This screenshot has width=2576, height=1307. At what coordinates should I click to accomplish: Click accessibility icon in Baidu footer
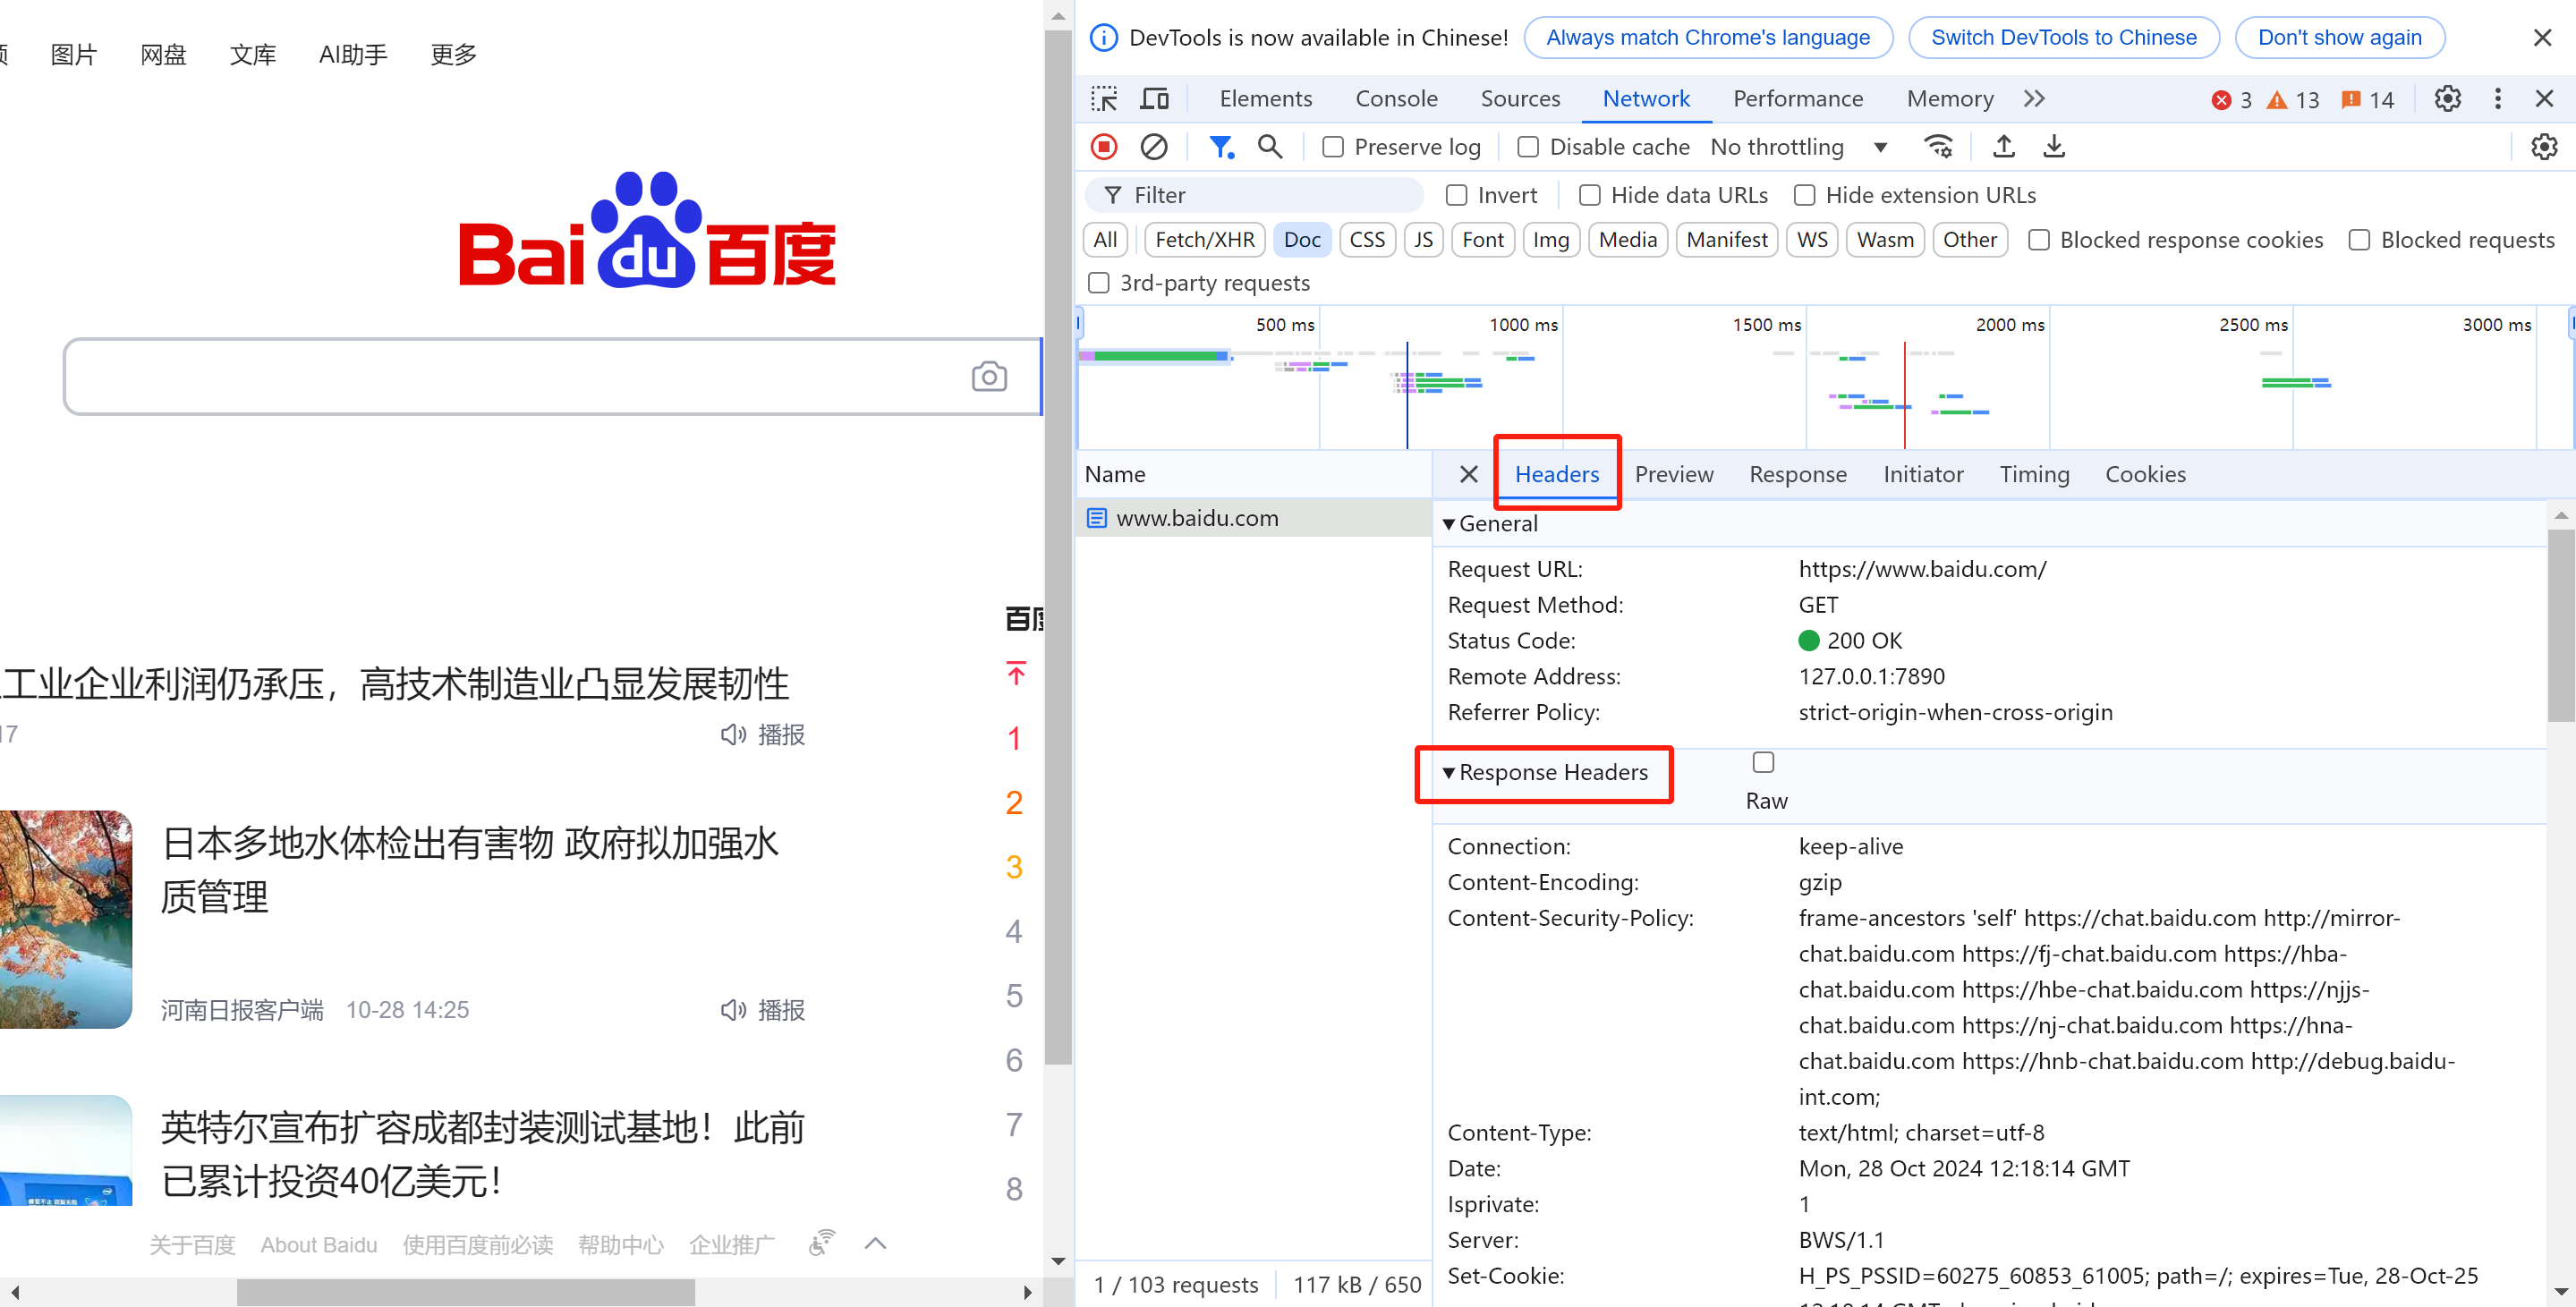[x=821, y=1243]
